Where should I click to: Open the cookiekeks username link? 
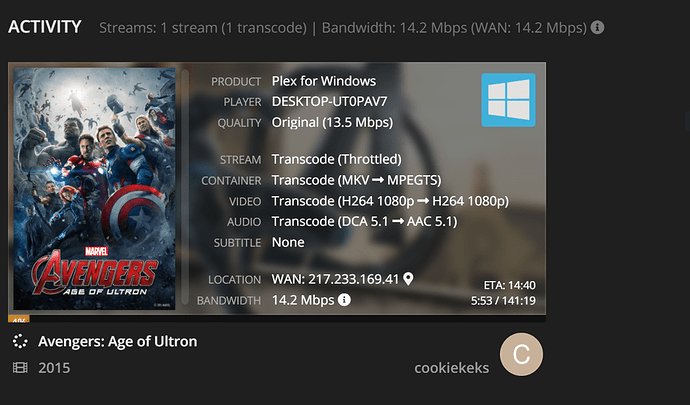coord(452,368)
